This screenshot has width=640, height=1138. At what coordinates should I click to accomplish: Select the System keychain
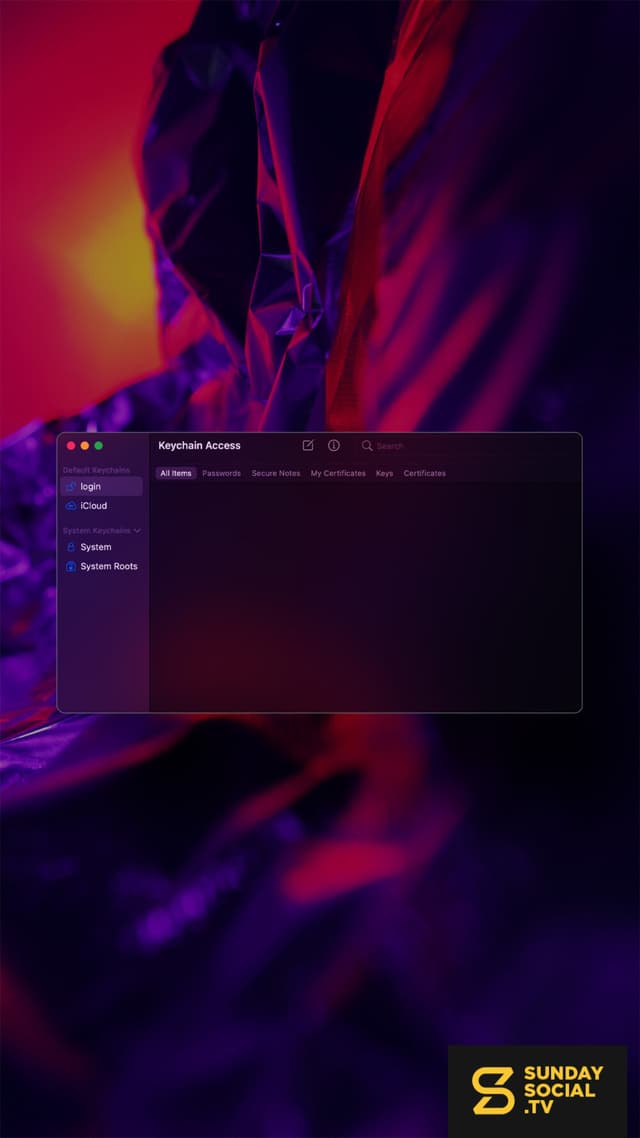coord(101,547)
